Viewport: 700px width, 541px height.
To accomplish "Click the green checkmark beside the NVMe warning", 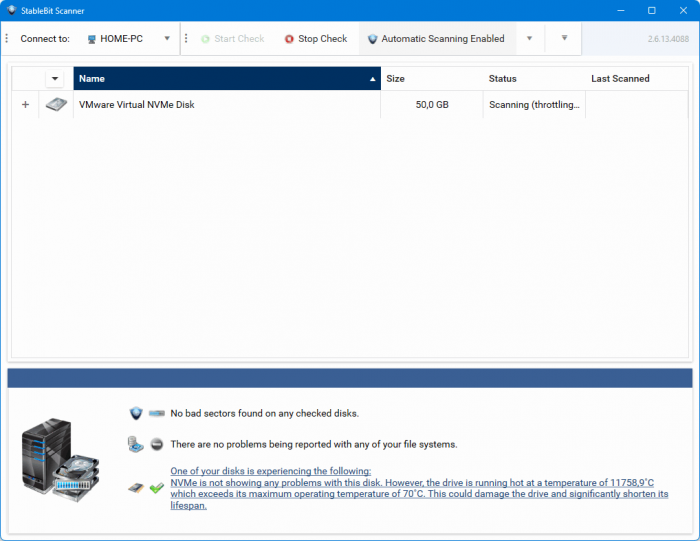I will tap(157, 488).
